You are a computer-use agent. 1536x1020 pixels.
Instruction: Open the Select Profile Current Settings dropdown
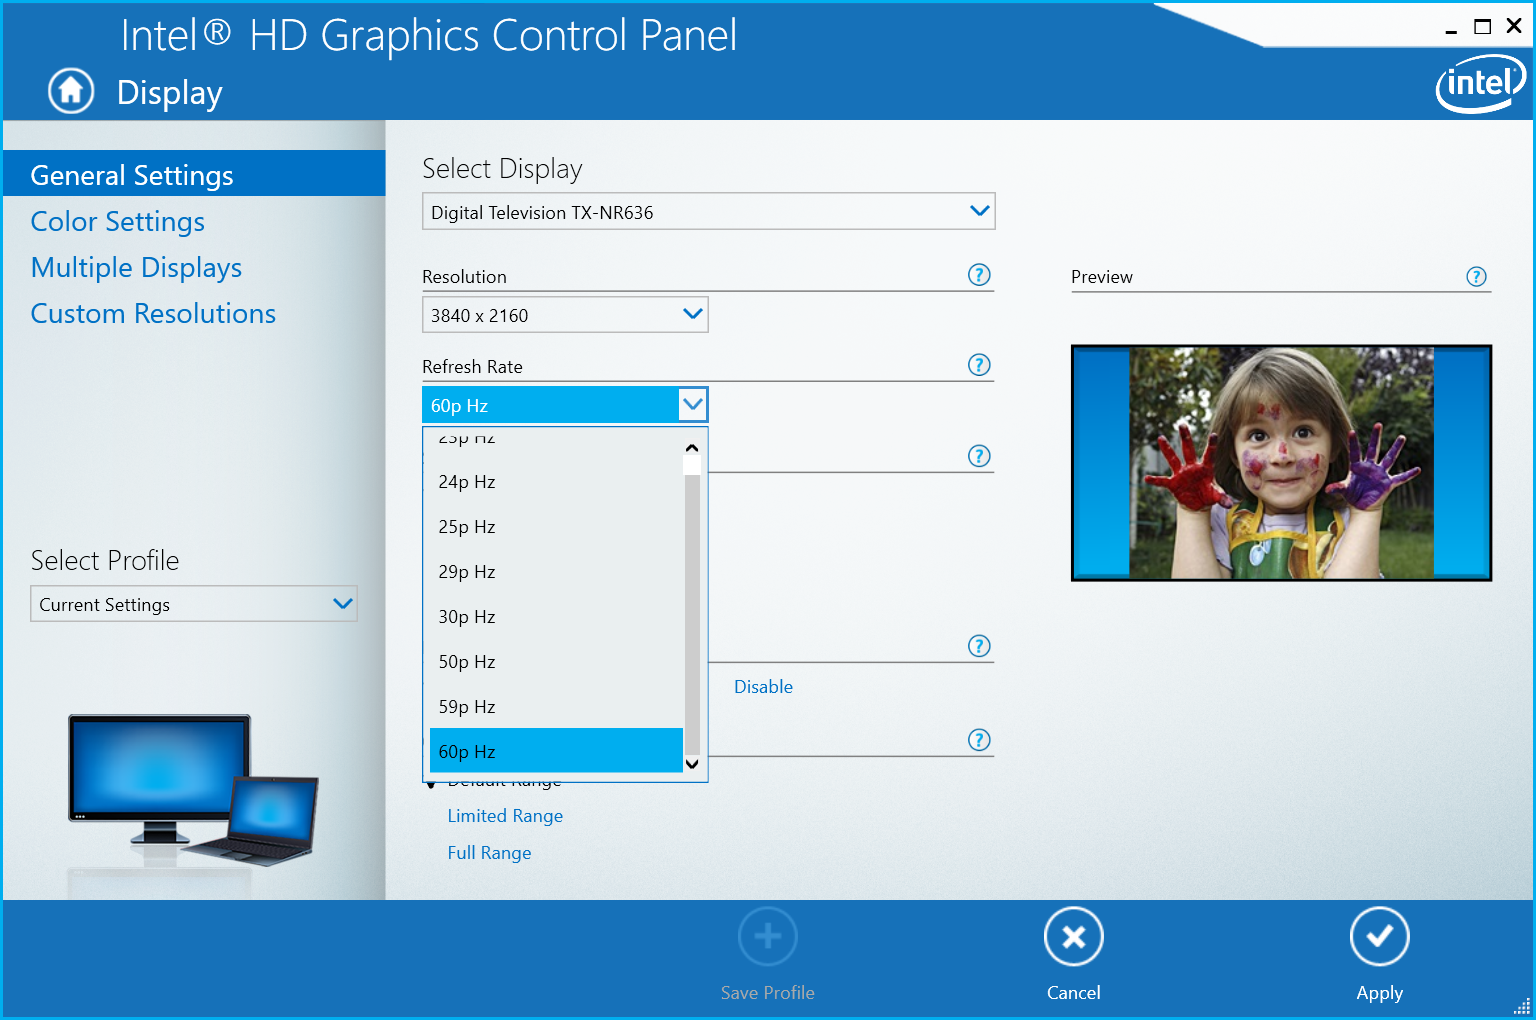click(x=194, y=604)
